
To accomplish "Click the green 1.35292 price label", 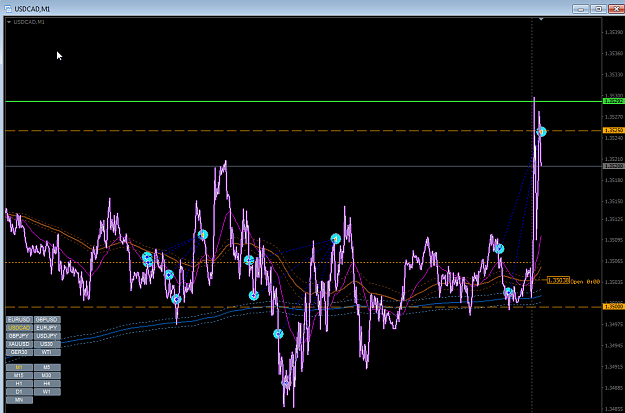I will tap(614, 101).
